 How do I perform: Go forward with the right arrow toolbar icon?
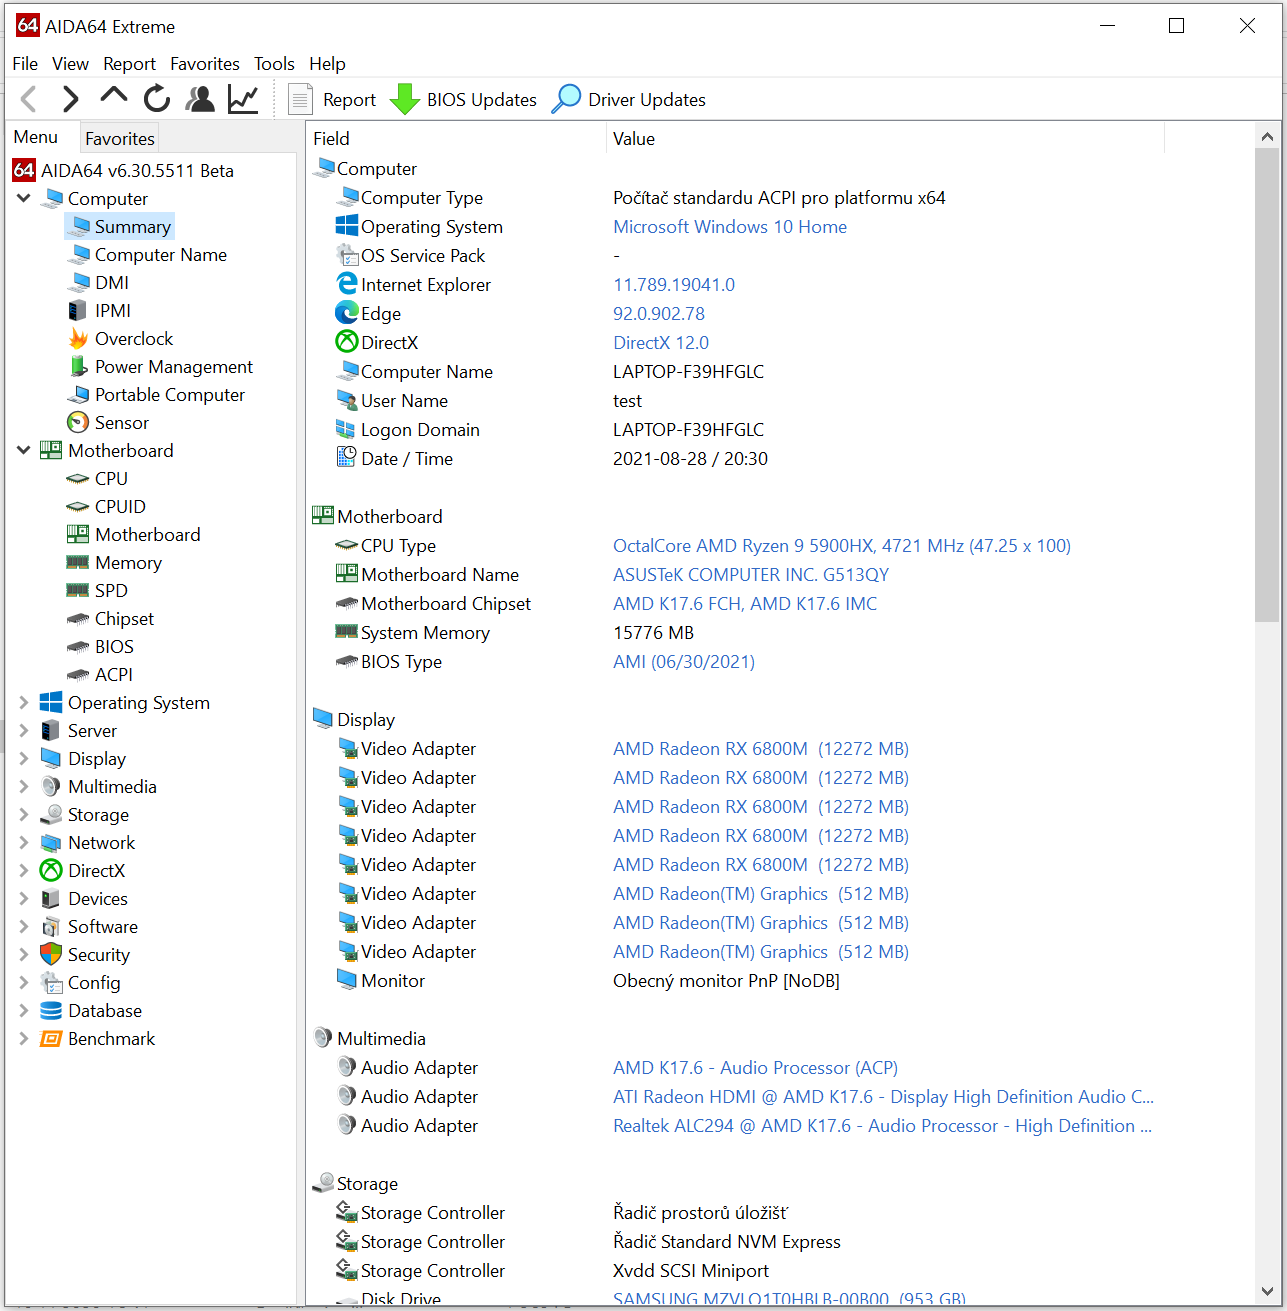click(70, 99)
